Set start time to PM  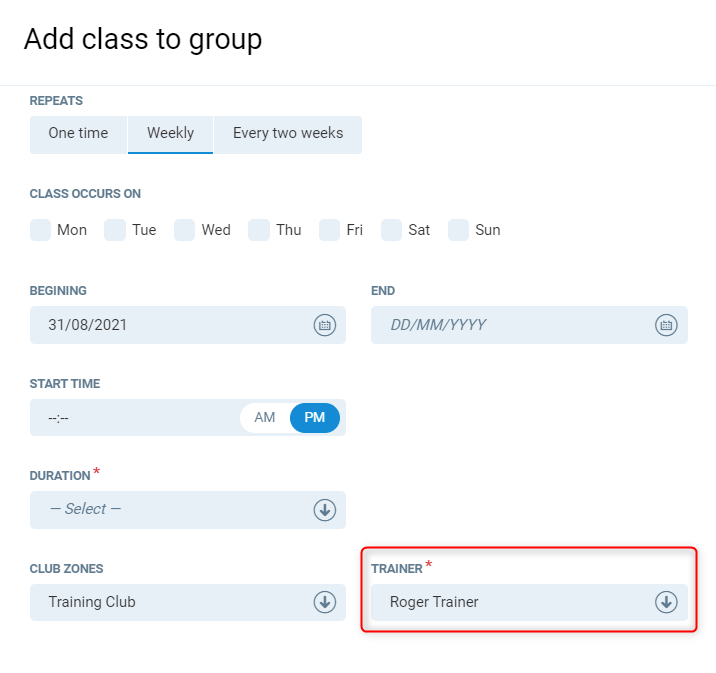(315, 418)
